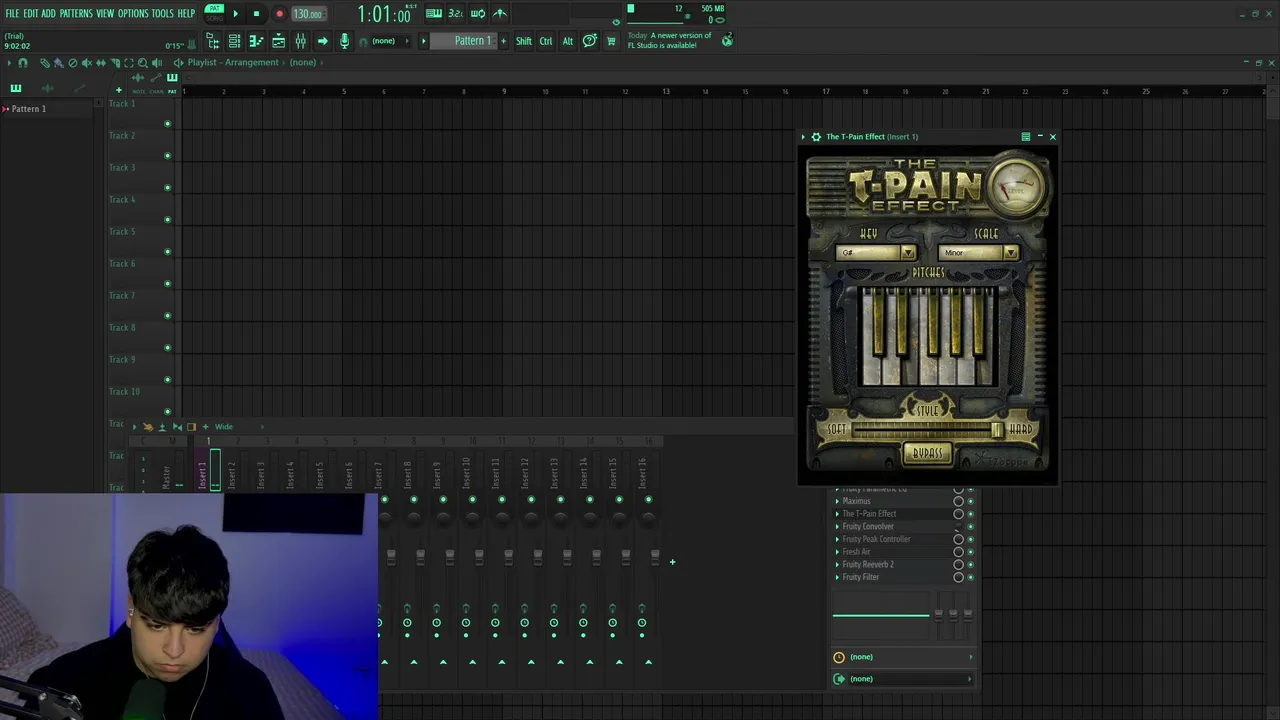Click the BYPASS button on T-Pain Effect
Screen dimensions: 1280x720
[928, 454]
